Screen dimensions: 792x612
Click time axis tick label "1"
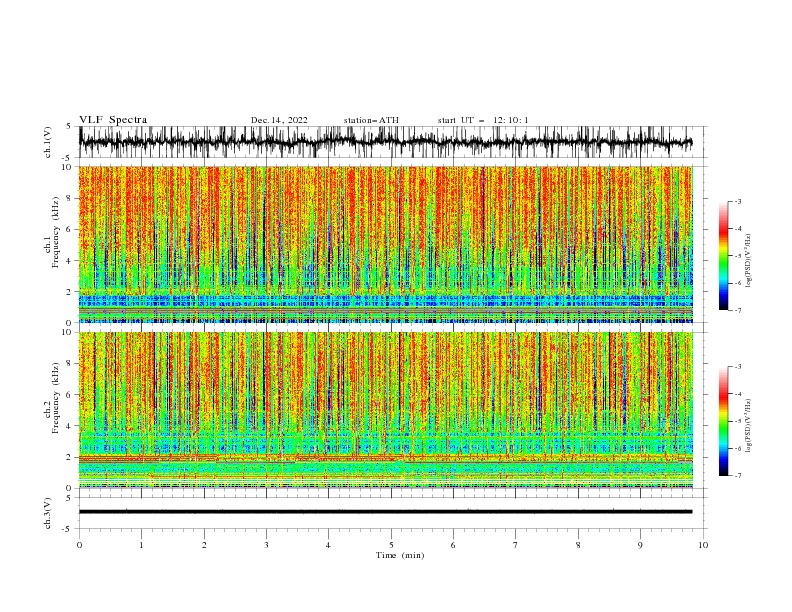[141, 545]
